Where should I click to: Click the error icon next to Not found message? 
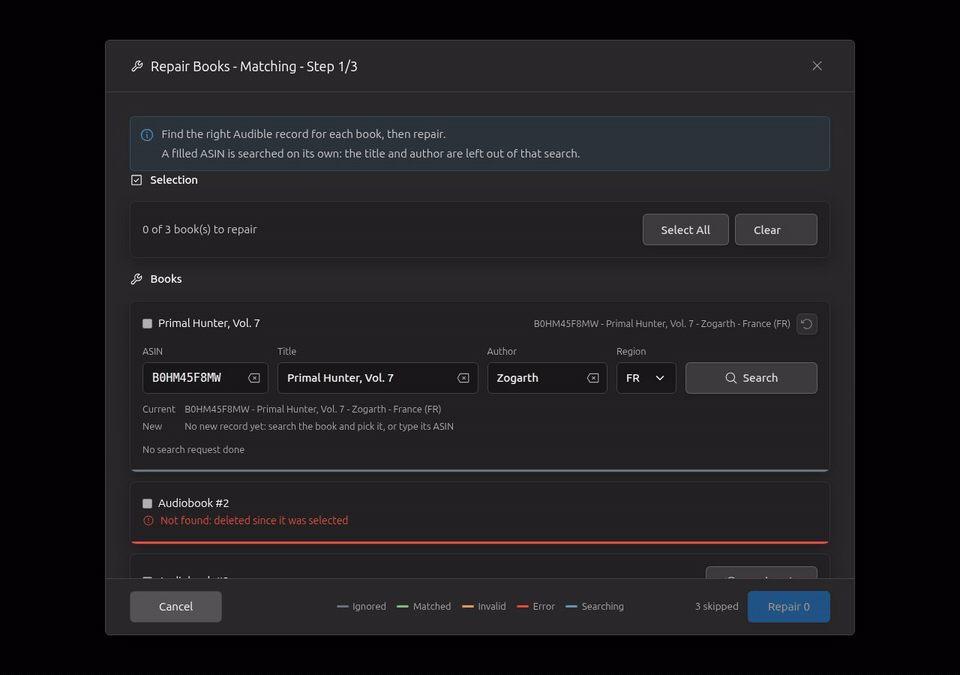coord(148,521)
